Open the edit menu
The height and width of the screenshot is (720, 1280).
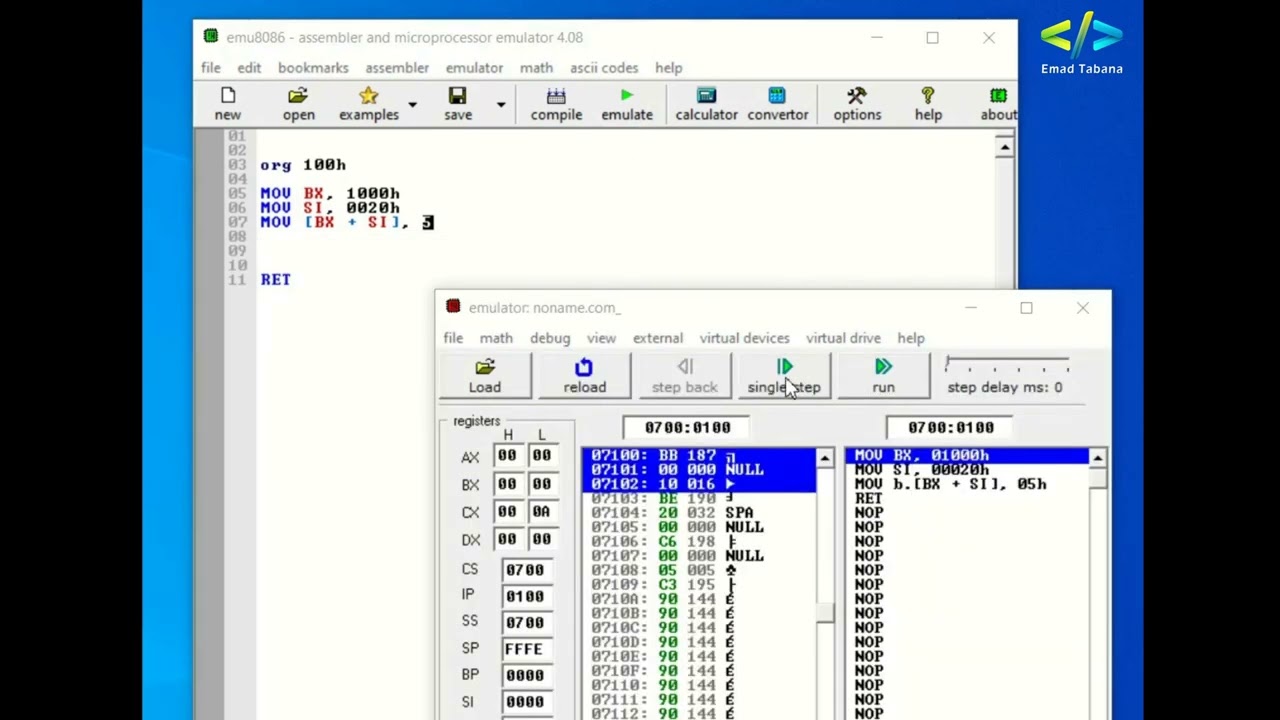click(249, 68)
